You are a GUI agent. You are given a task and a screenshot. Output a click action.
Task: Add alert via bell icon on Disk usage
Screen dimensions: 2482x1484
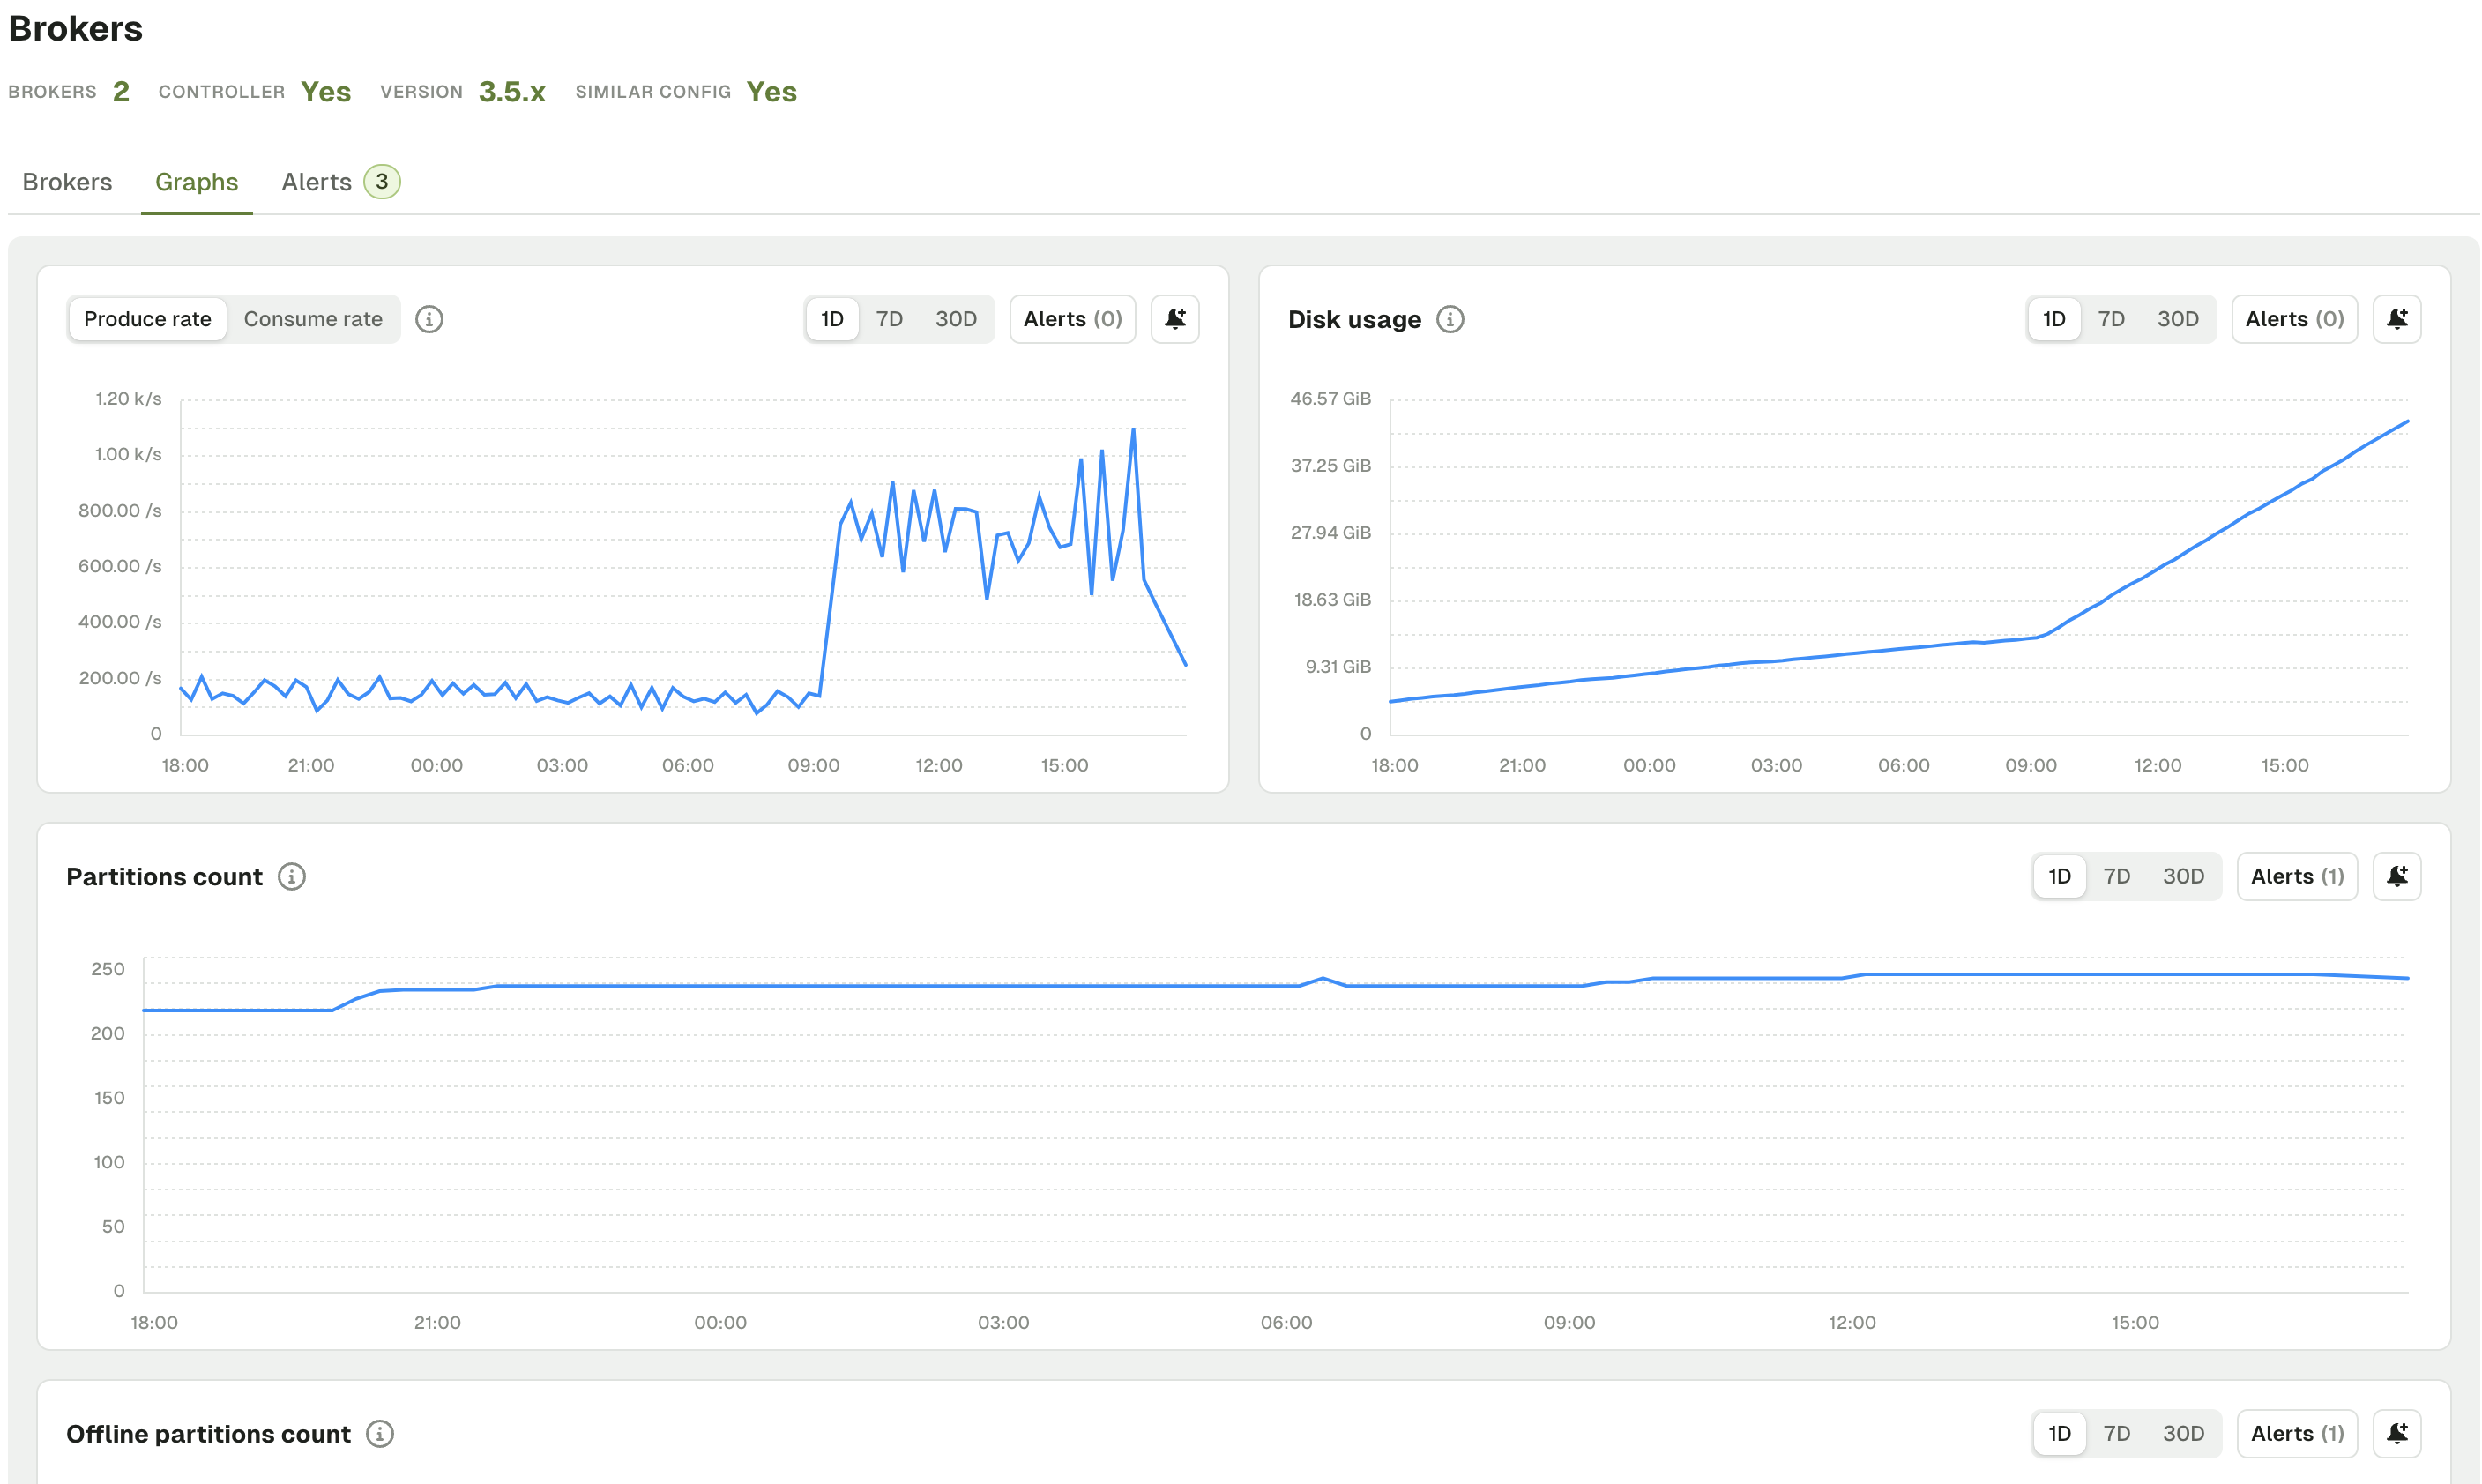click(x=2396, y=319)
